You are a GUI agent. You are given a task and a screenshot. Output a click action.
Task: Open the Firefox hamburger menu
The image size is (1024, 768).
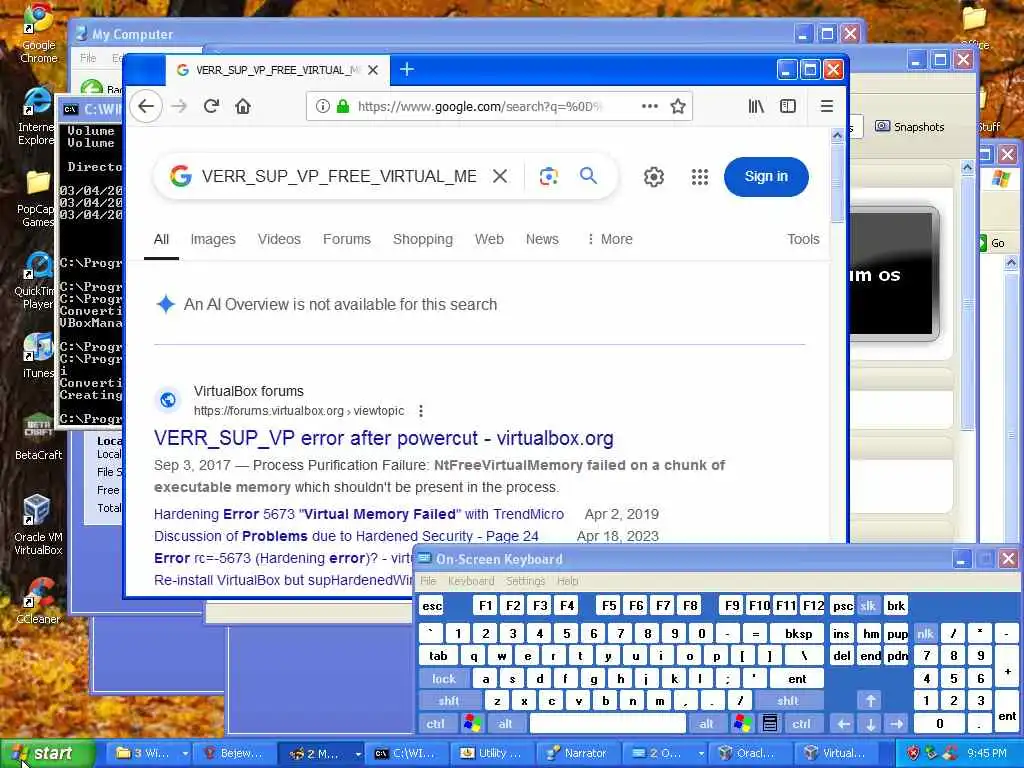click(827, 106)
